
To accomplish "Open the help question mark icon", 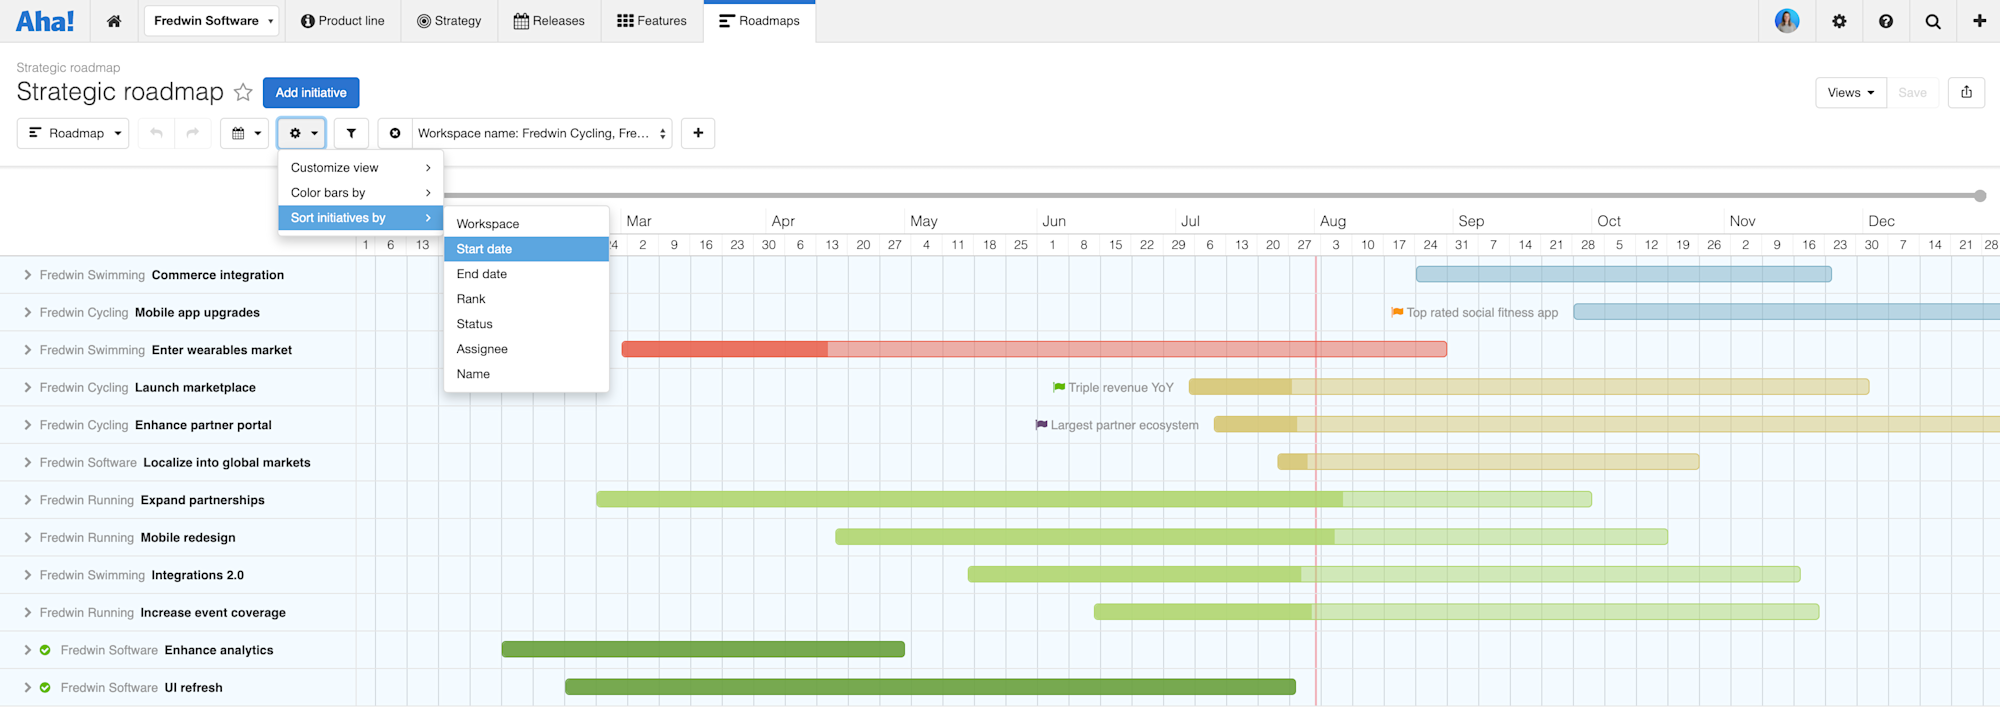I will pyautogui.click(x=1886, y=21).
